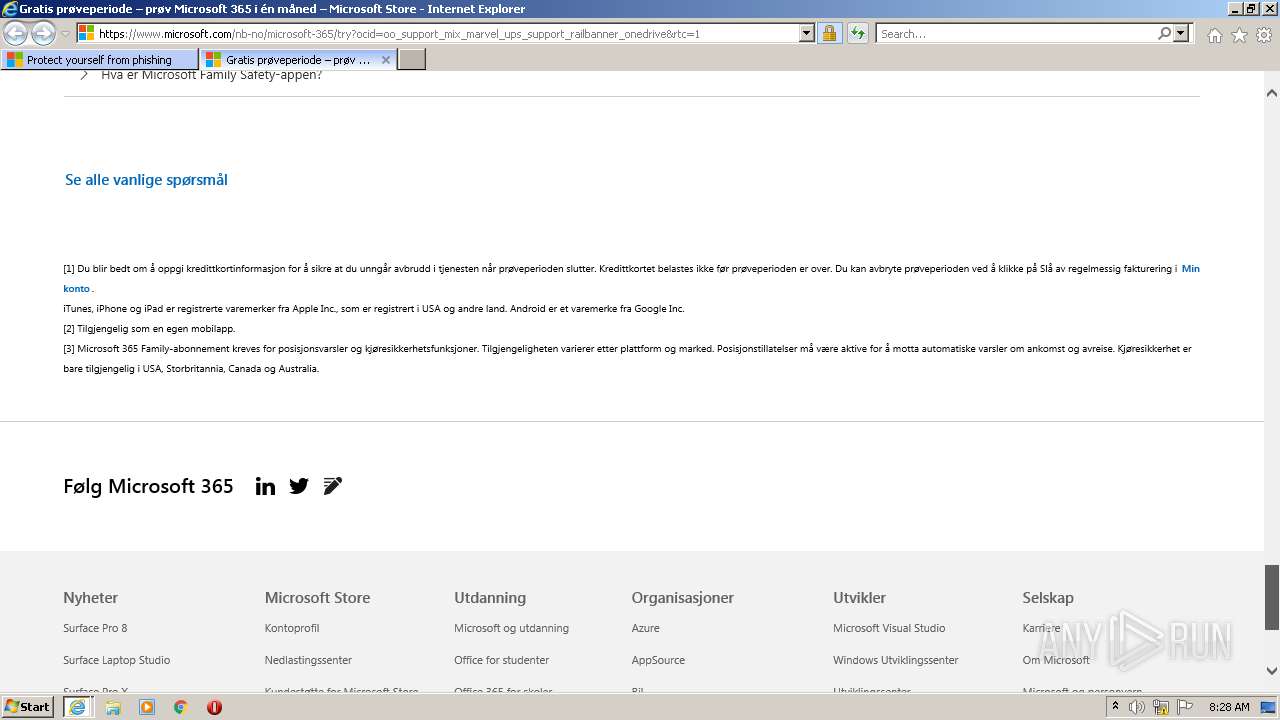Open Office for studenter link

[501, 660]
